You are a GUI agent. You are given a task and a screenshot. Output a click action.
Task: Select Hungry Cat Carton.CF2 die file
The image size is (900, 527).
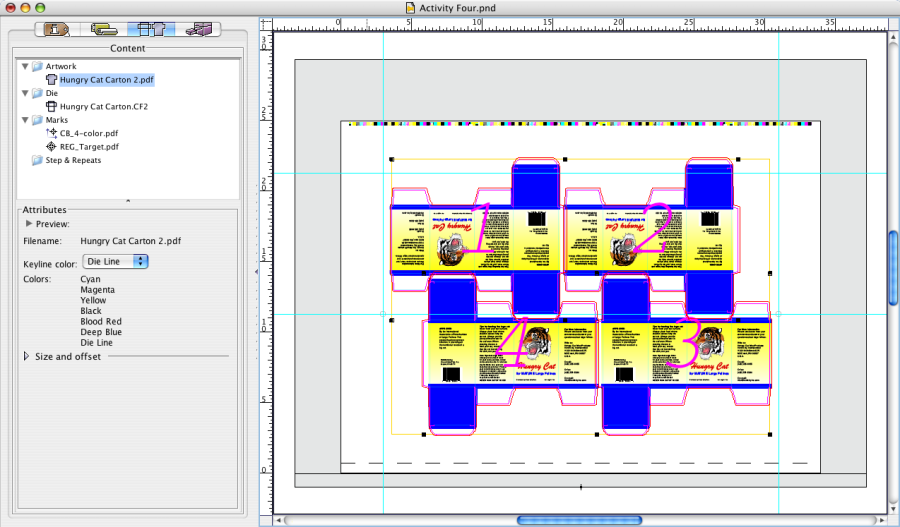pos(104,106)
